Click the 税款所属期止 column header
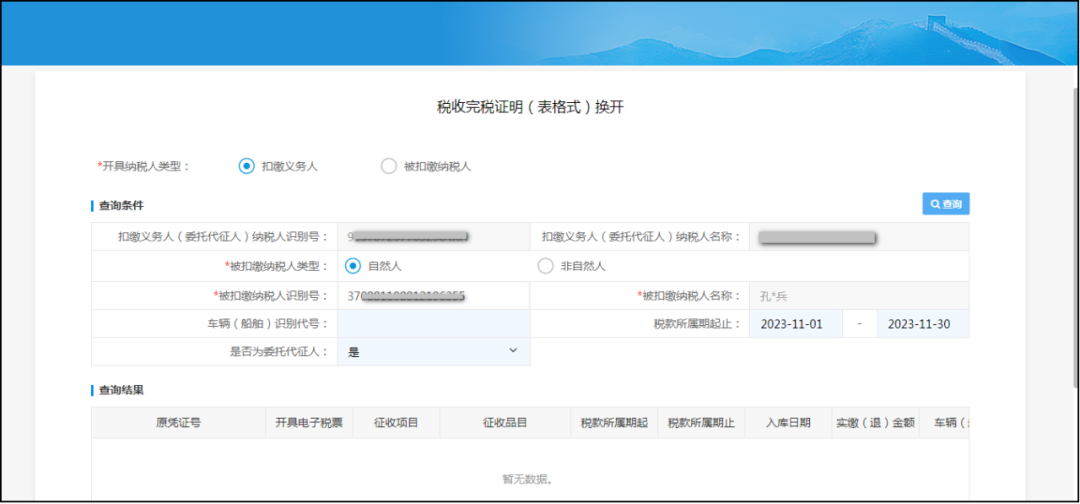This screenshot has height=504, width=1080. coord(701,423)
